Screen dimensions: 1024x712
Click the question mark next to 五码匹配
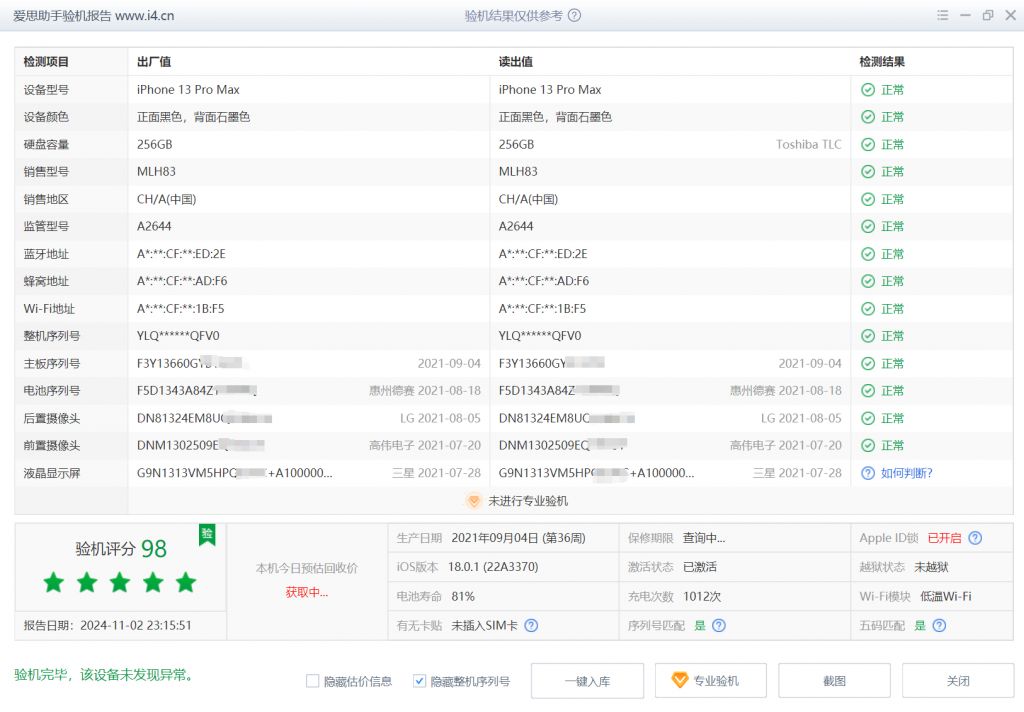[938, 625]
